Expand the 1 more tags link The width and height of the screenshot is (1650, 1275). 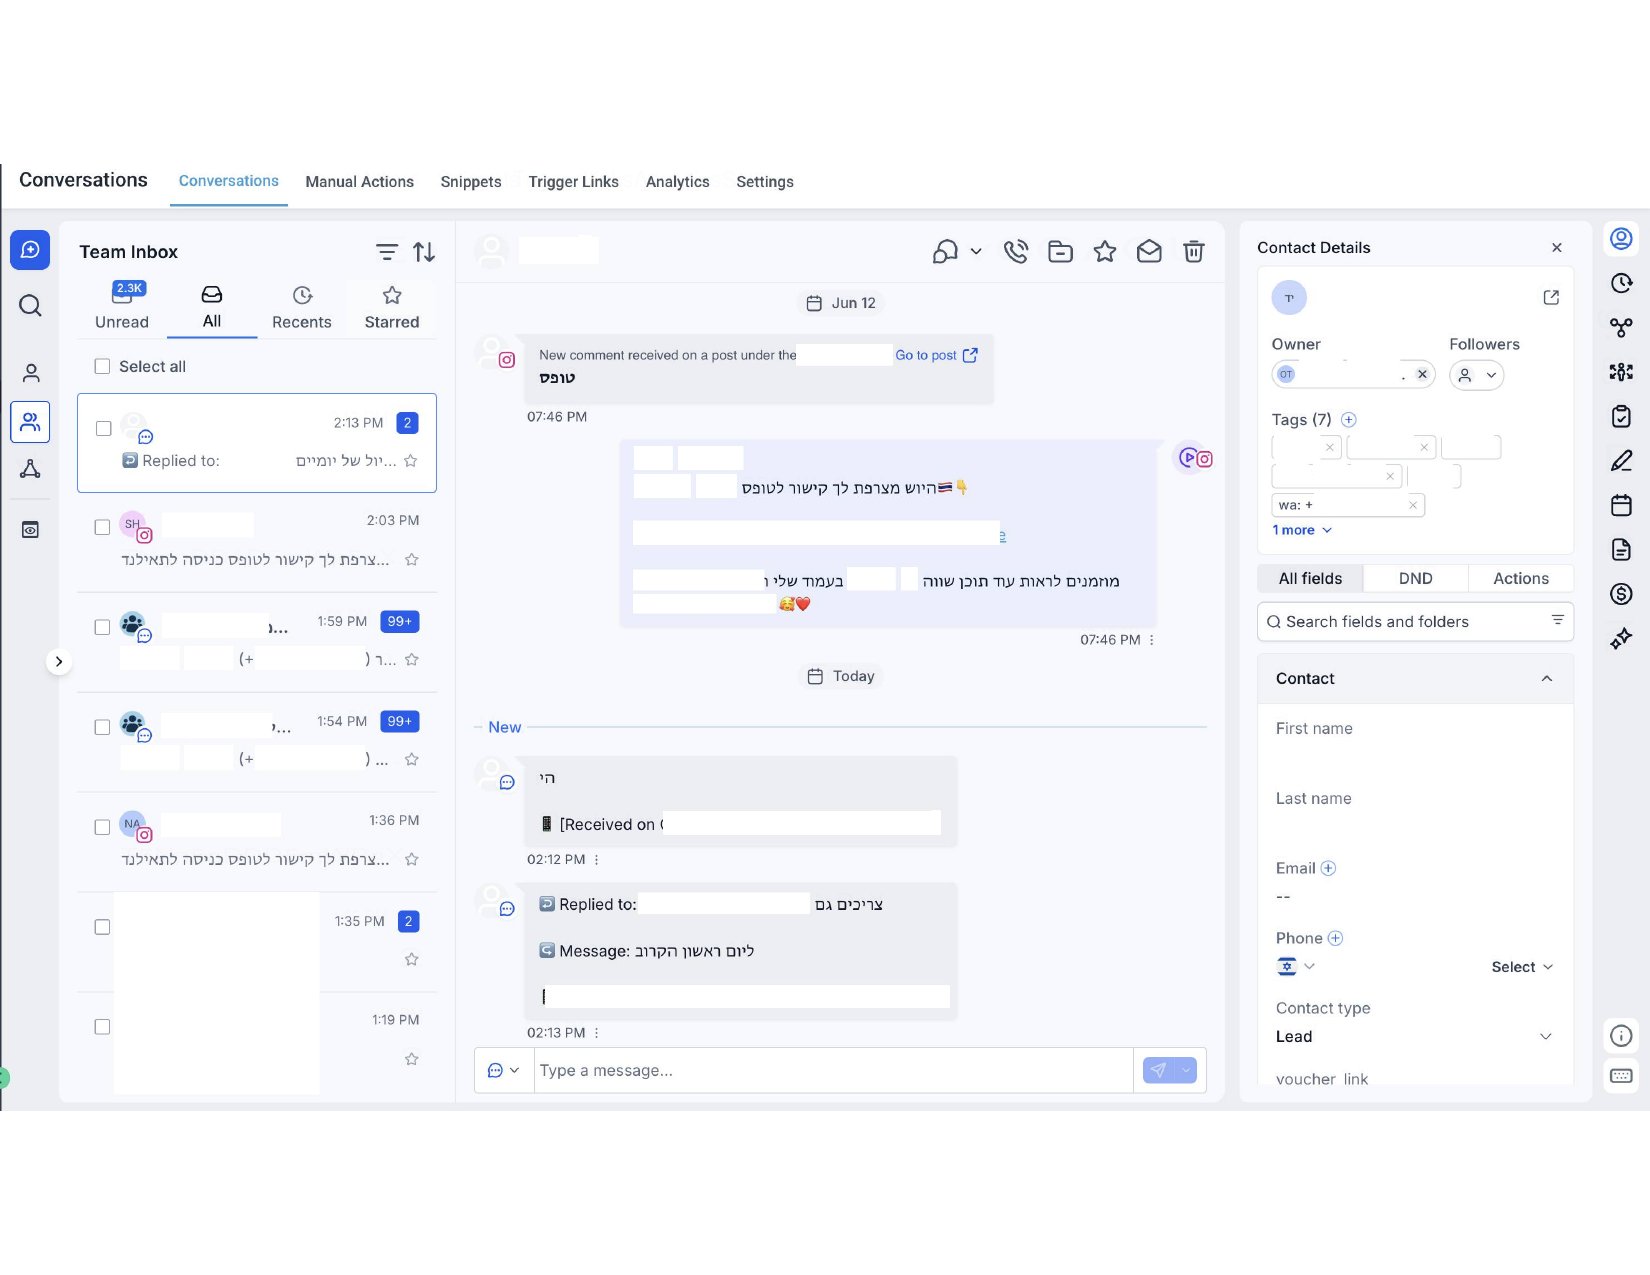pyautogui.click(x=1302, y=530)
